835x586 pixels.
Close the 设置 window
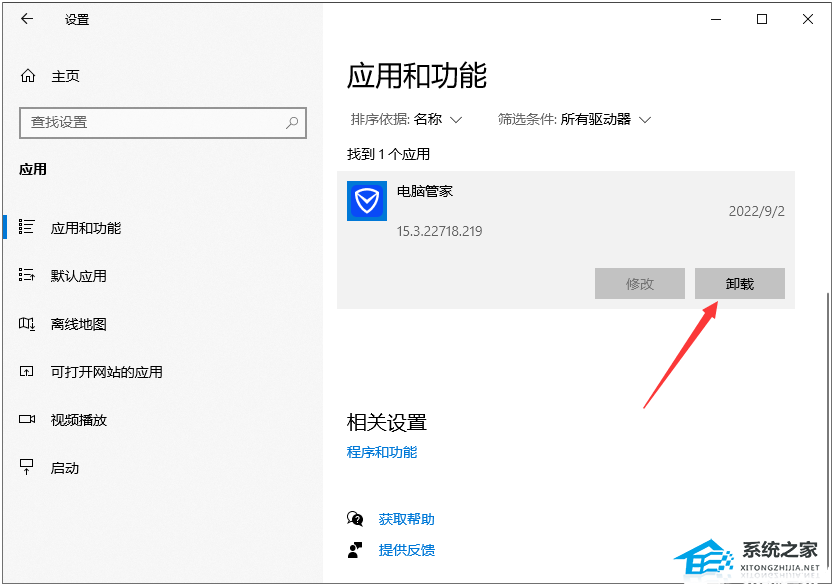coord(808,20)
